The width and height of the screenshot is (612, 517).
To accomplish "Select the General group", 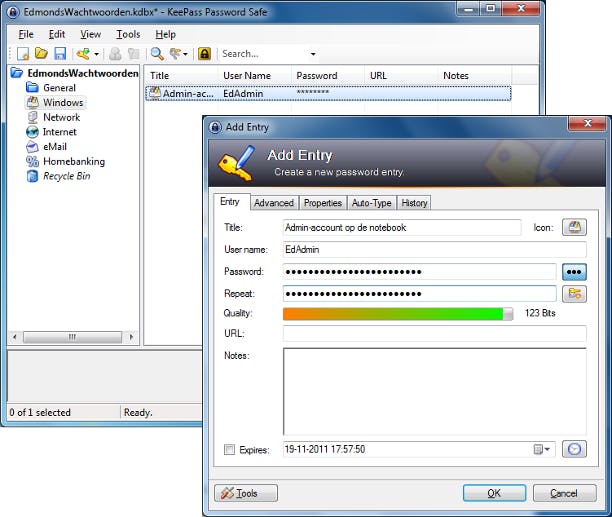I will (x=59, y=88).
